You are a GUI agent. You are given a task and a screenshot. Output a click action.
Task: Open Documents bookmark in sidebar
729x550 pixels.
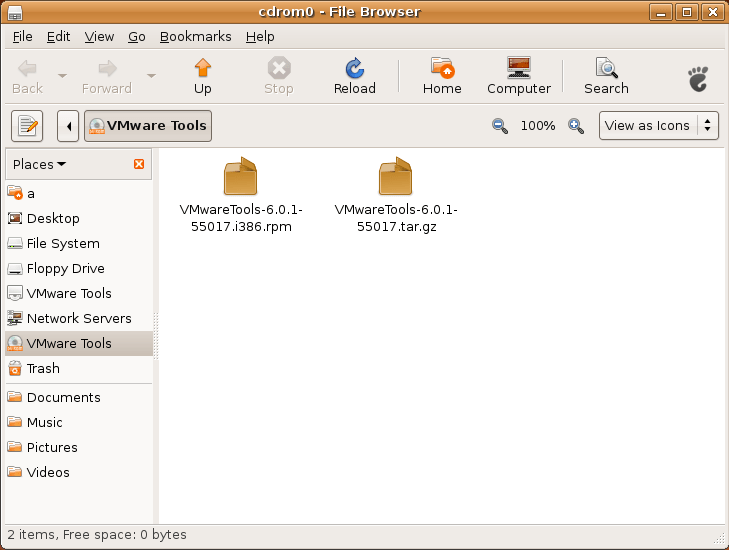click(x=79, y=398)
